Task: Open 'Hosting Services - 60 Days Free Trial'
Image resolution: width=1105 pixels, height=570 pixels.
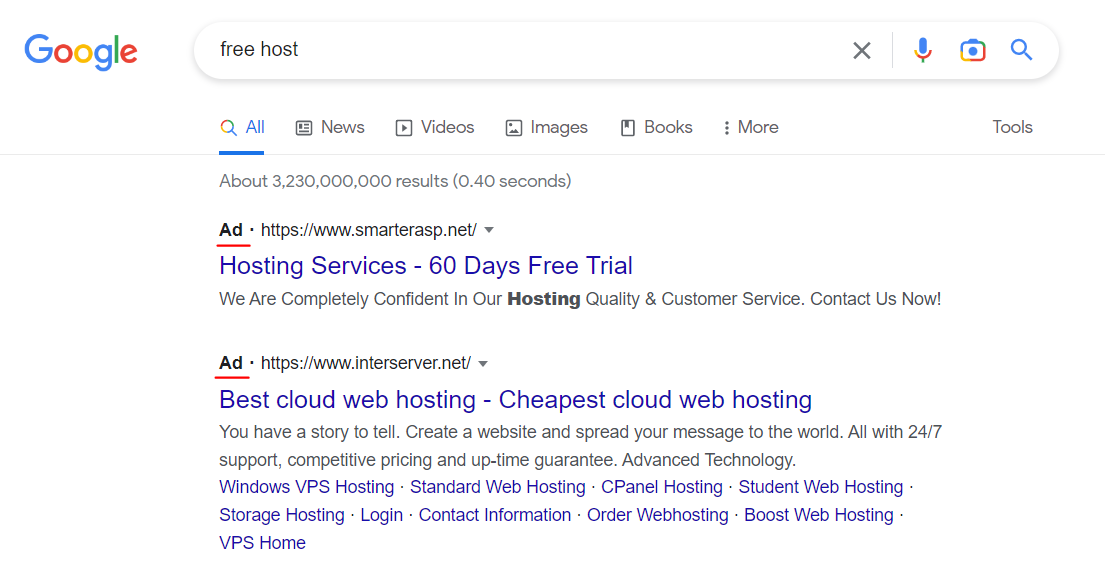Action: 426,265
